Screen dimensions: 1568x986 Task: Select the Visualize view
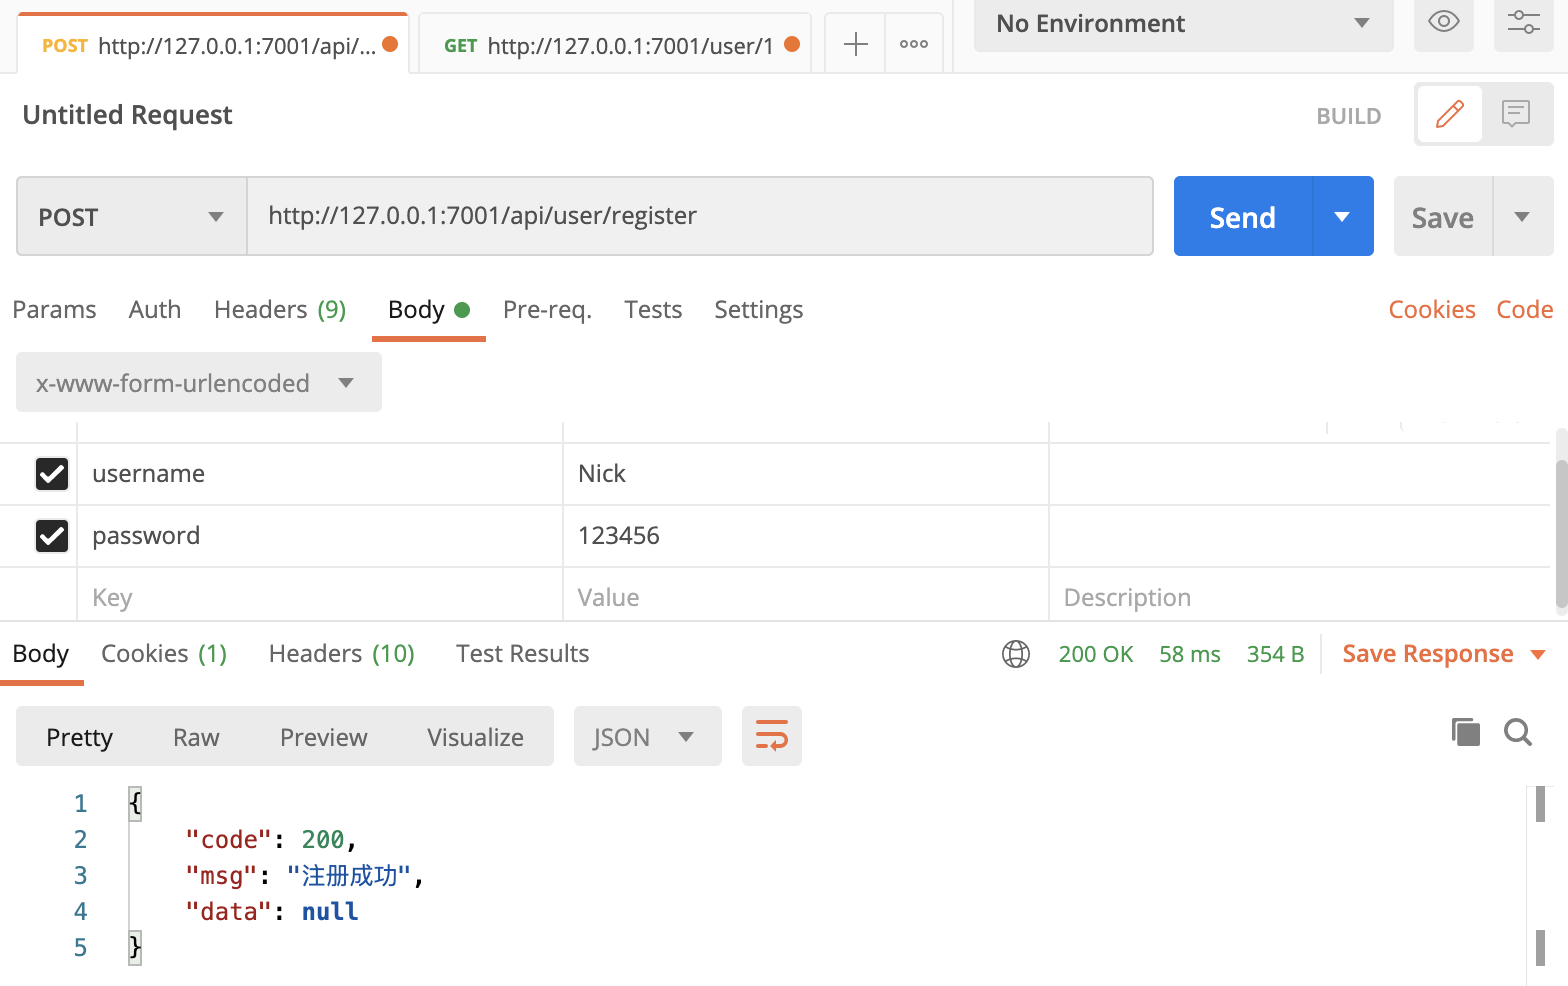tap(475, 737)
